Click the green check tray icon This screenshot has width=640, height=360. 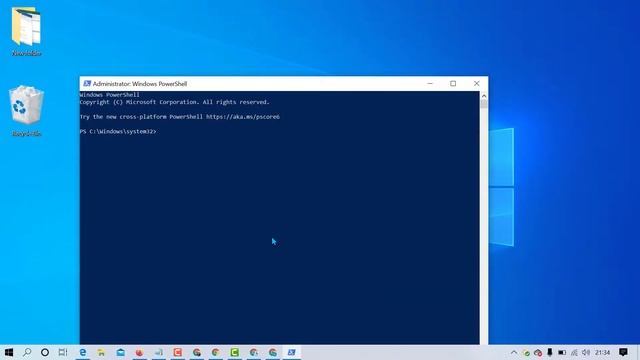(x=526, y=353)
